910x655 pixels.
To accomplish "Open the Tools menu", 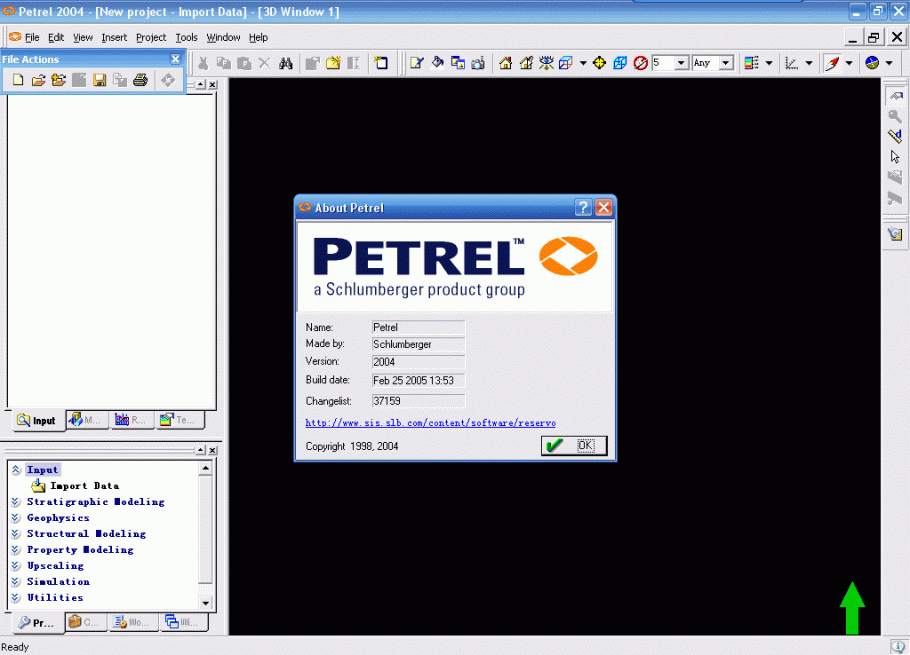I will [x=186, y=37].
